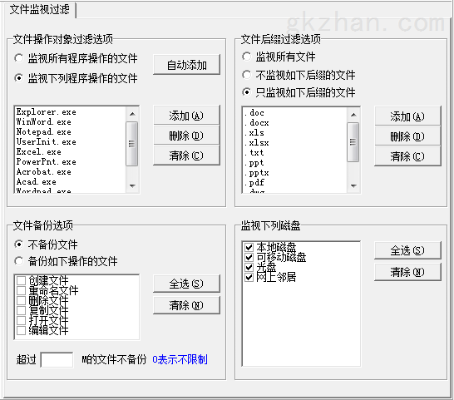The width and height of the screenshot is (454, 400).
Task: Select Explorer.exe in the program list
Action: (x=46, y=112)
